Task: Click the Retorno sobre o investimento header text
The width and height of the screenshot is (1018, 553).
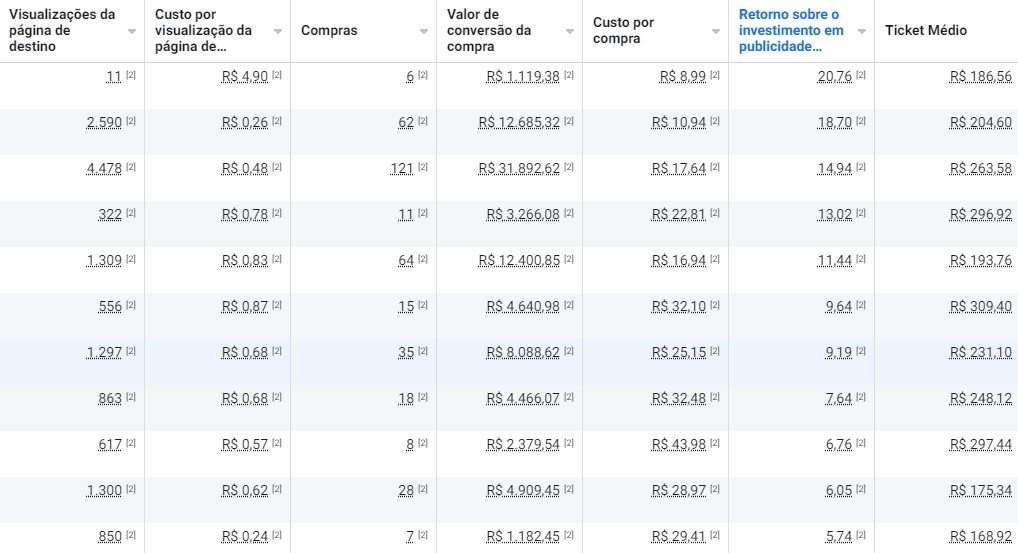Action: 790,30
